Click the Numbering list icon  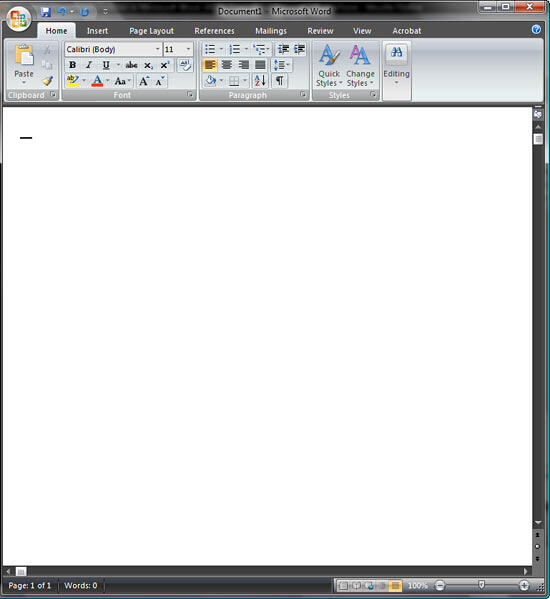coord(234,49)
